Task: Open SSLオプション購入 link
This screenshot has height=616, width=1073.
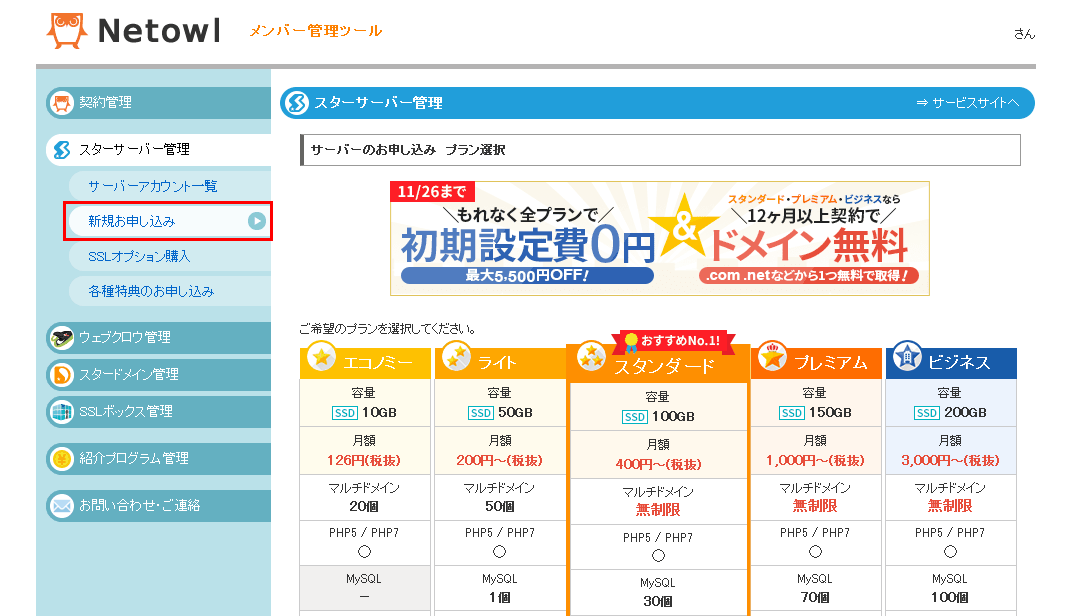Action: [170, 256]
